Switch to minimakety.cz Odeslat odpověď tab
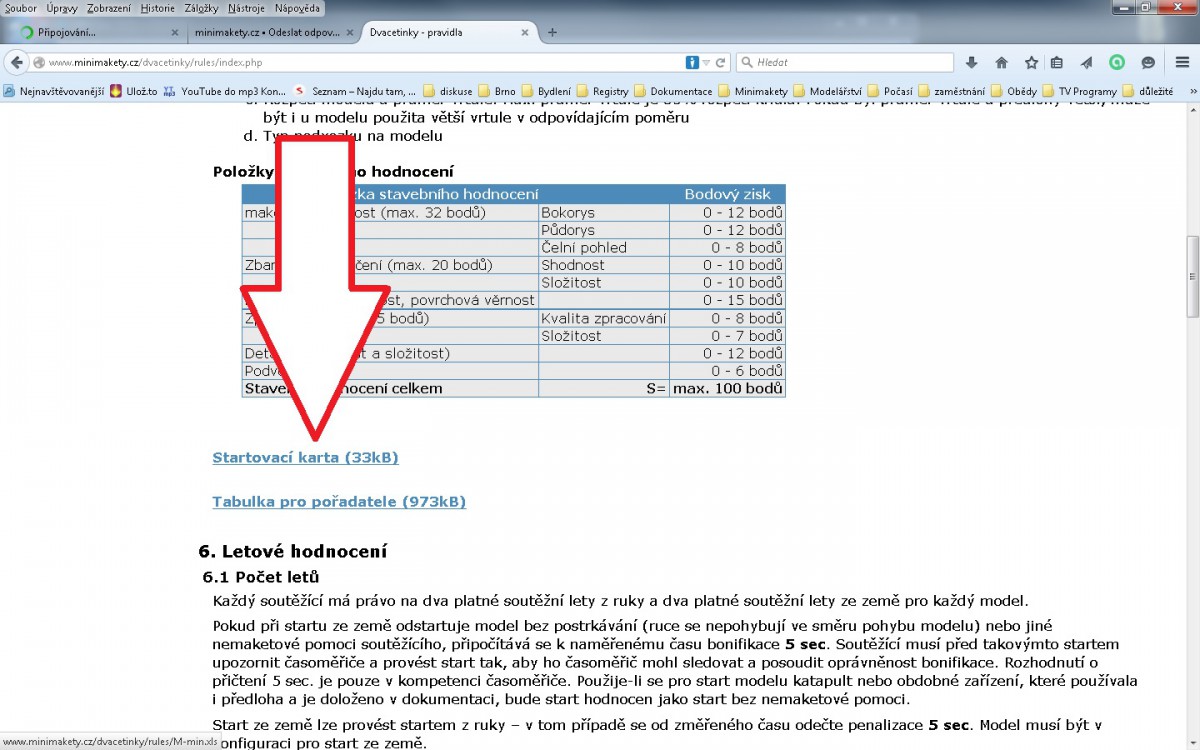This screenshot has width=1200, height=750. pyautogui.click(x=266, y=32)
